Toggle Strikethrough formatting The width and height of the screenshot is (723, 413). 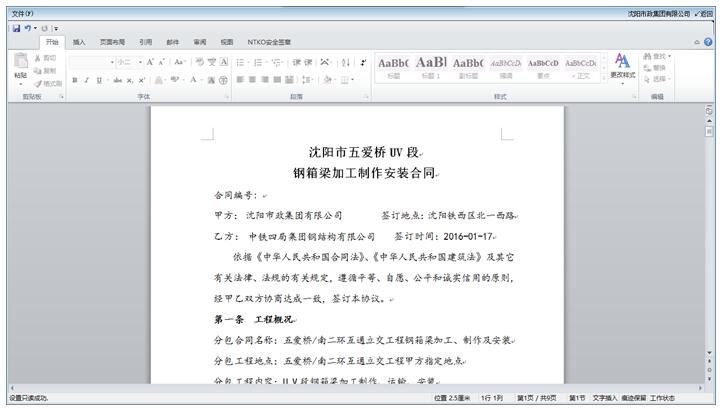118,80
